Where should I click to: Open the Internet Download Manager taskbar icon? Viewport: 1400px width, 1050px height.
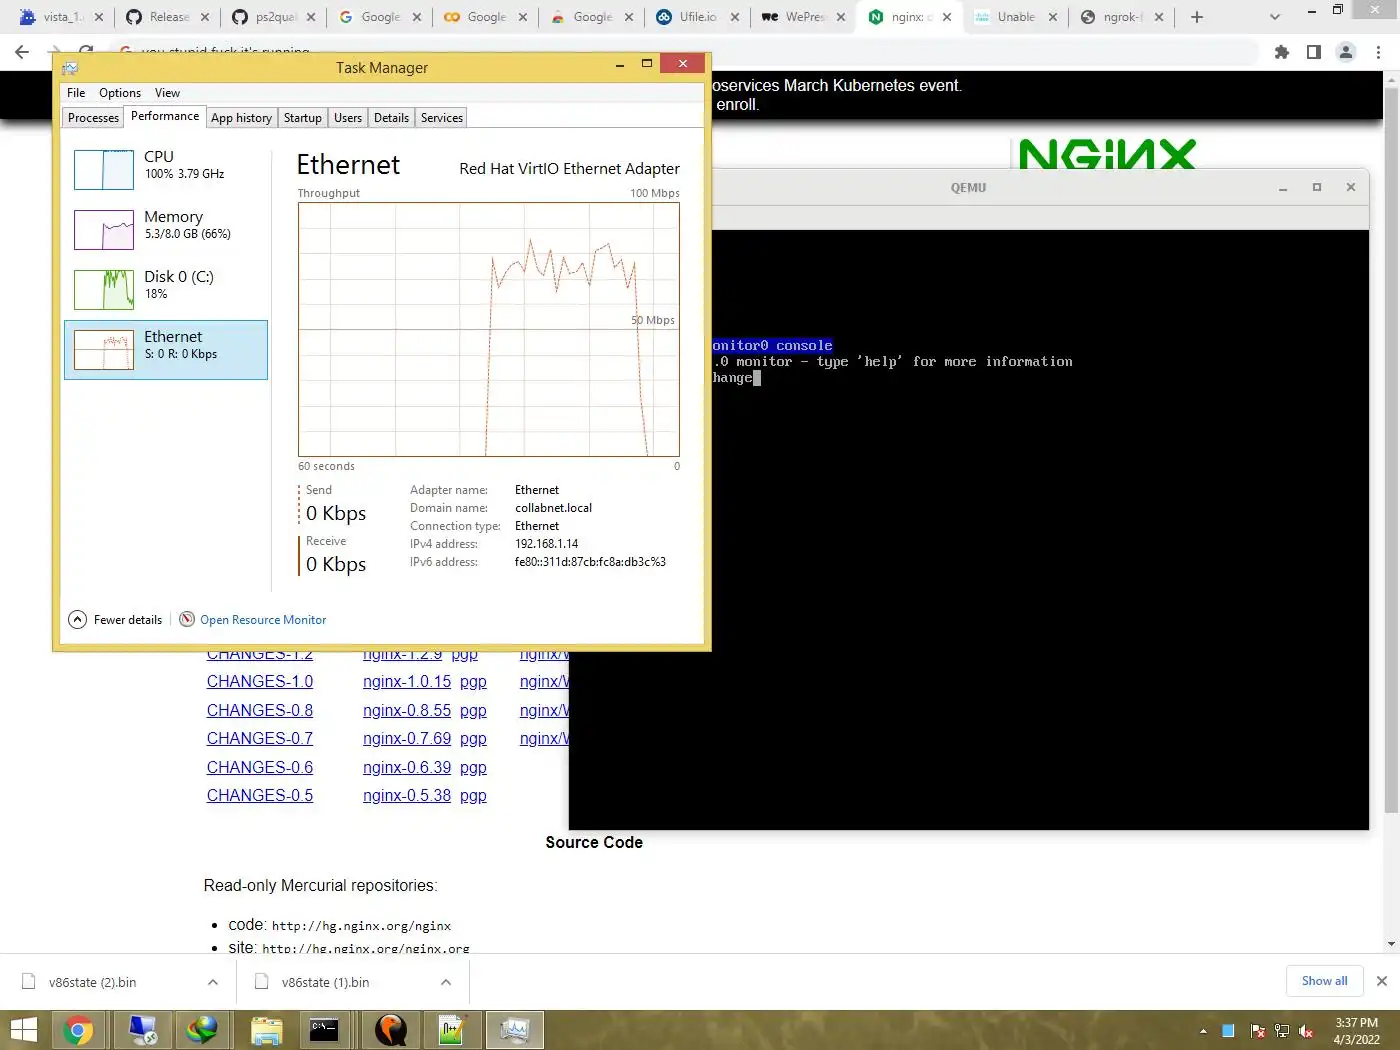[x=202, y=1030]
